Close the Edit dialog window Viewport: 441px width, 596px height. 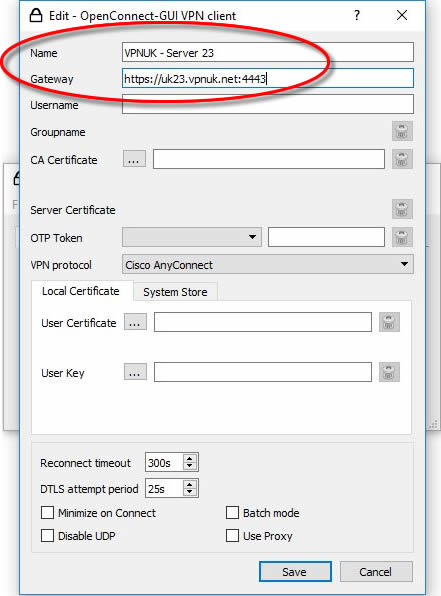pyautogui.click(x=402, y=16)
